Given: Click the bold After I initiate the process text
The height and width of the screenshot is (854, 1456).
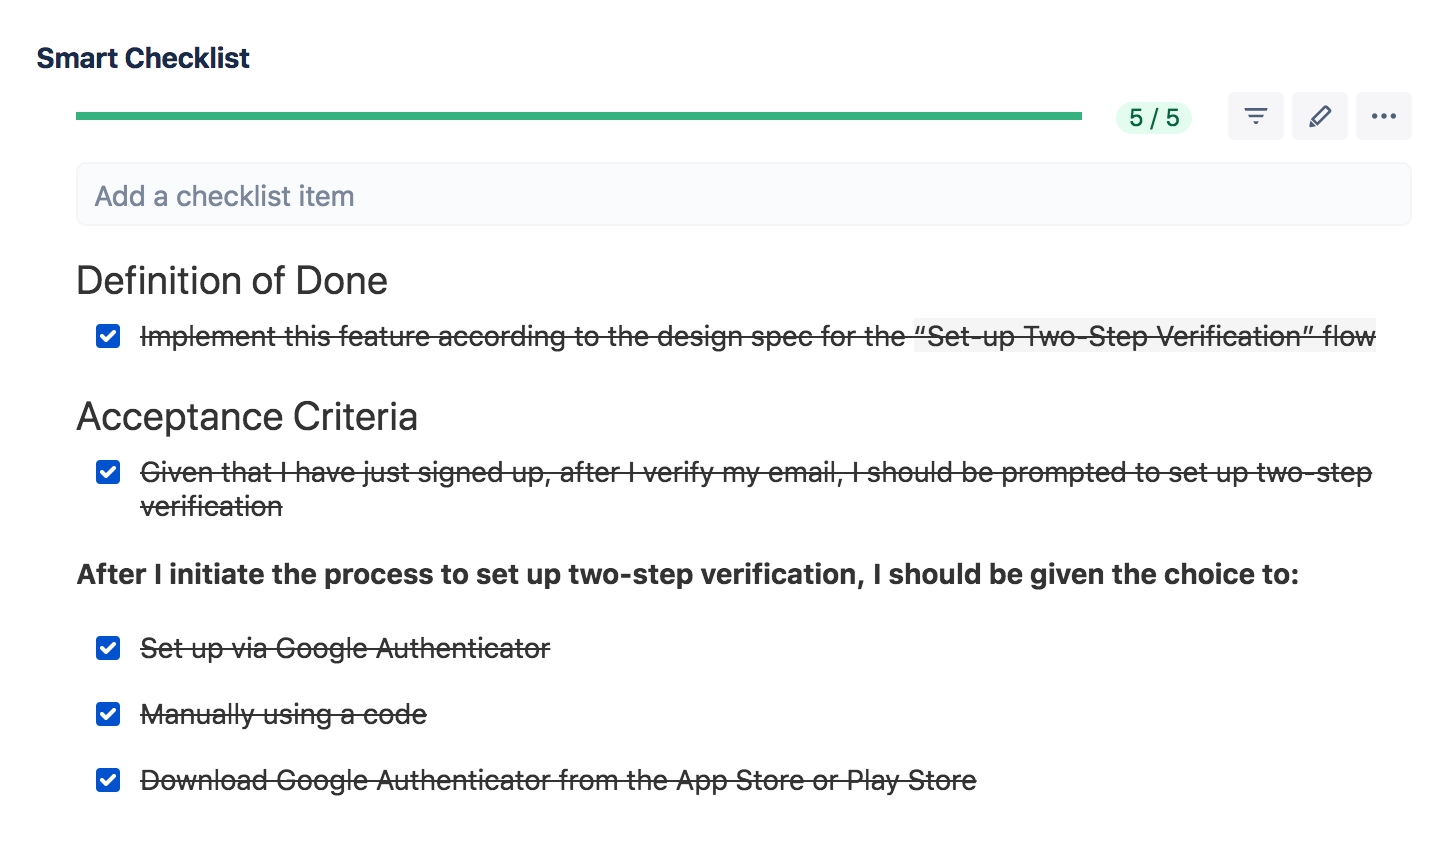Looking at the screenshot, I should pyautogui.click(x=687, y=575).
